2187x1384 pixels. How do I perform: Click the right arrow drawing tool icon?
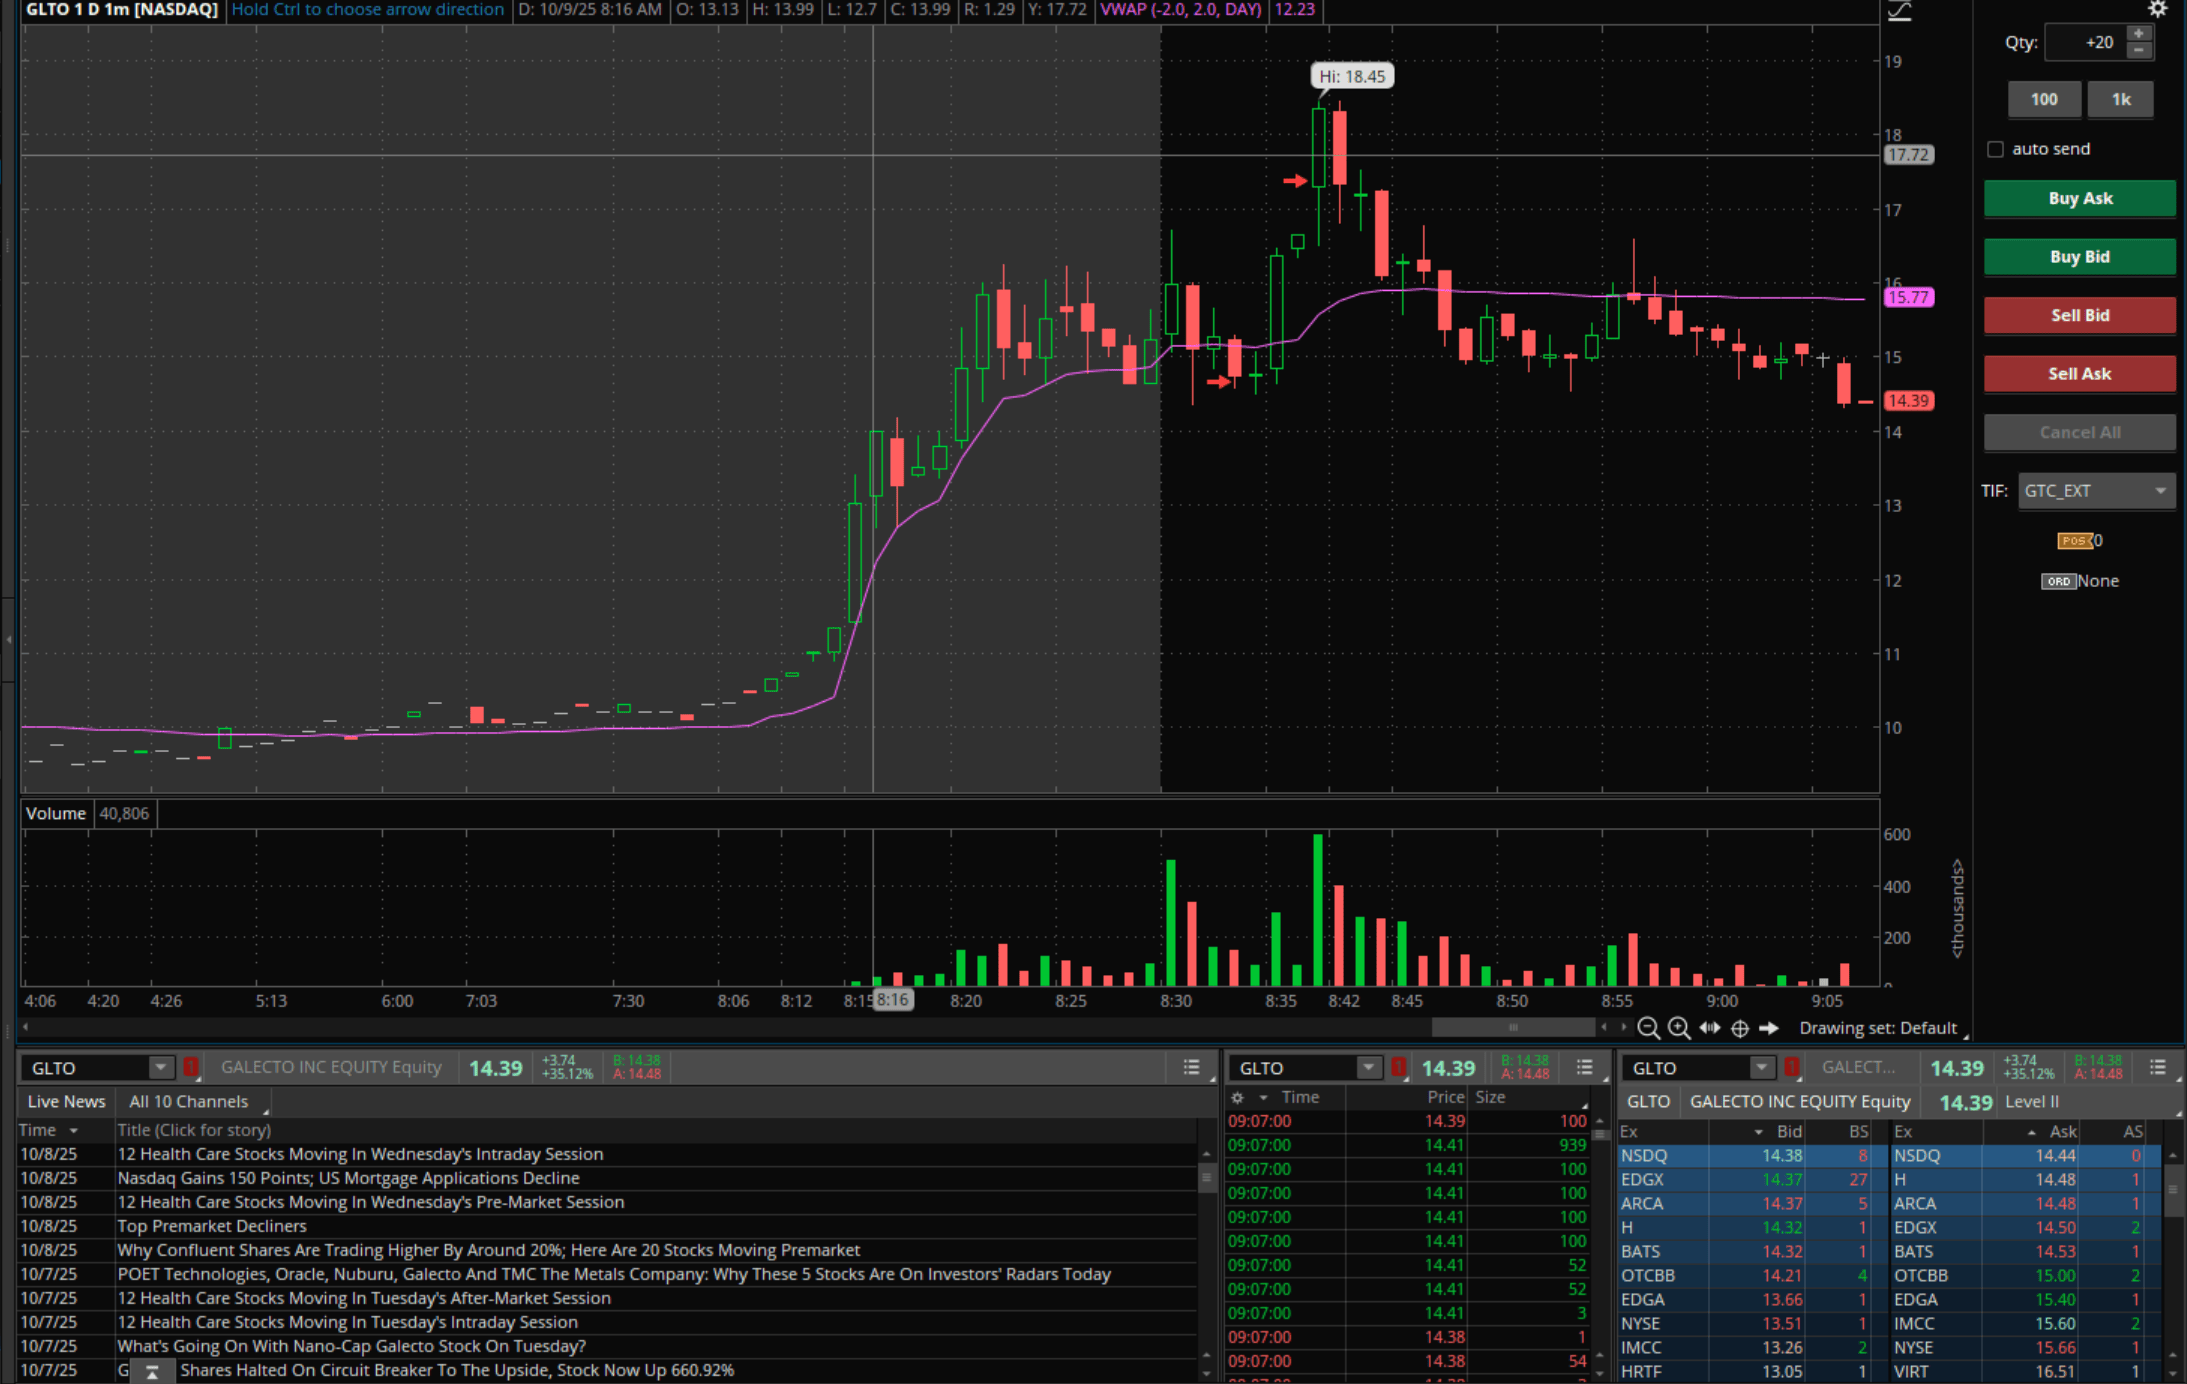(x=1769, y=1028)
